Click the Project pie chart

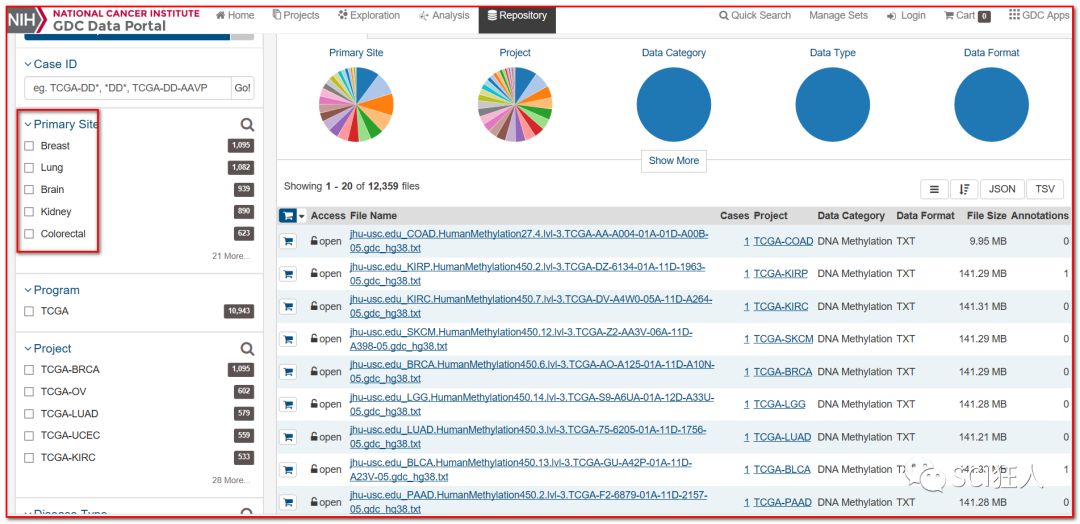[x=515, y=105]
